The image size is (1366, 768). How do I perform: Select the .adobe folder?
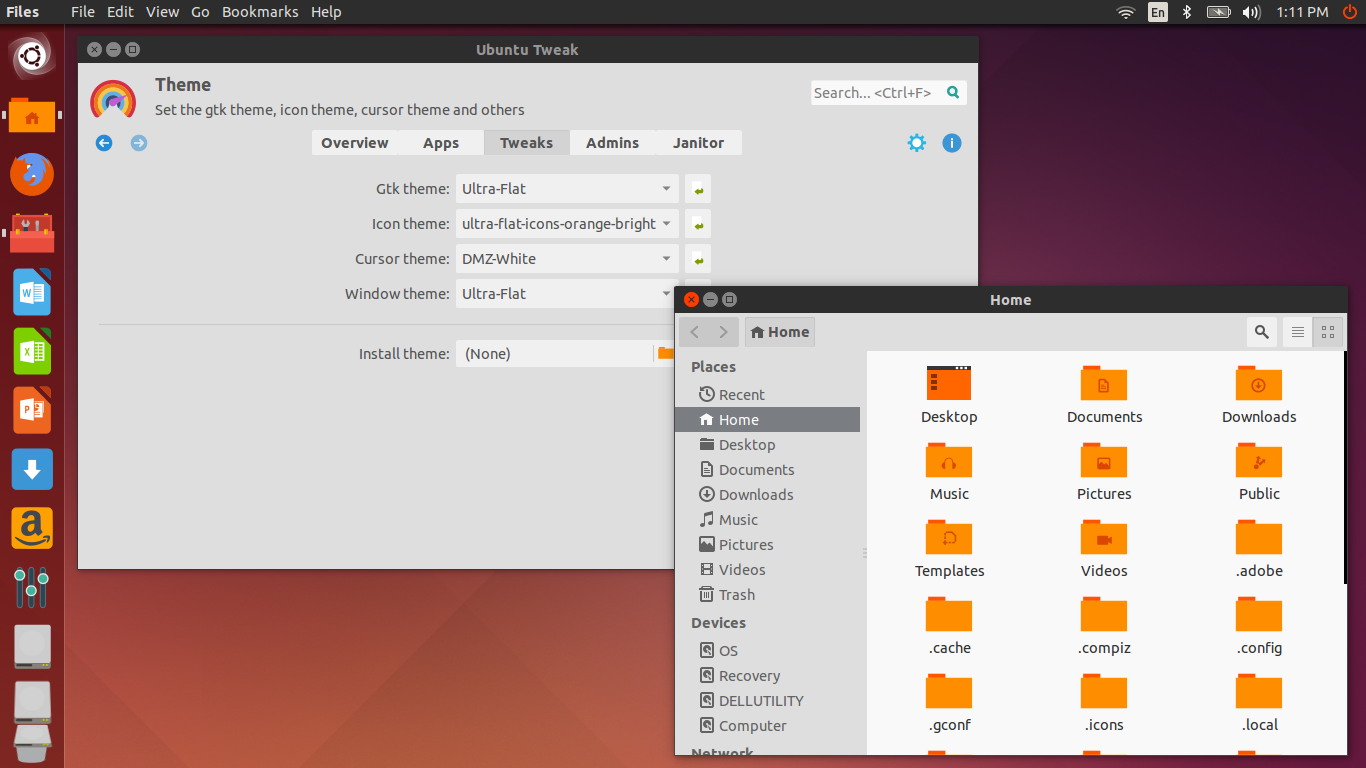(1259, 537)
